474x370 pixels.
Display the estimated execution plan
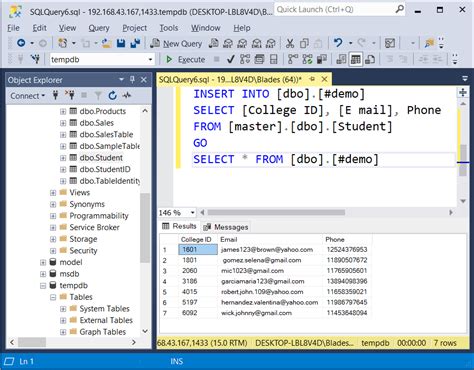pos(245,59)
